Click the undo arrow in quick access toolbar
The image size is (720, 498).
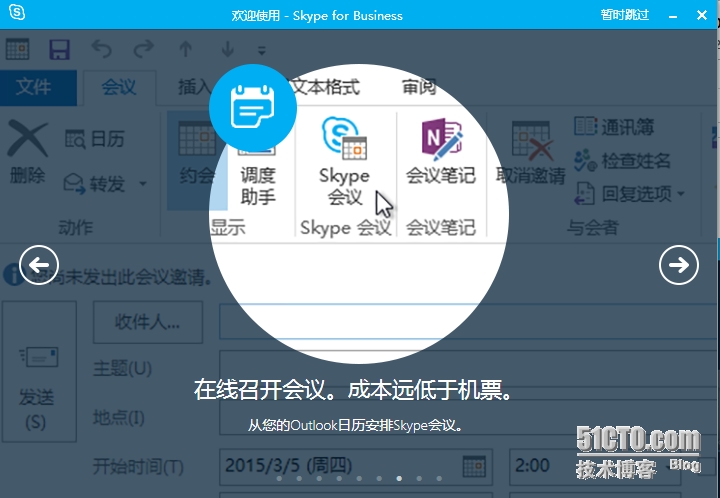click(x=101, y=49)
